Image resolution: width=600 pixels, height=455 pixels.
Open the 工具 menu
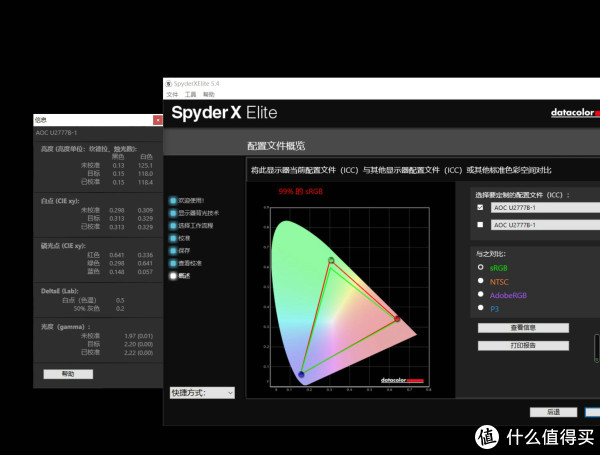tap(191, 95)
